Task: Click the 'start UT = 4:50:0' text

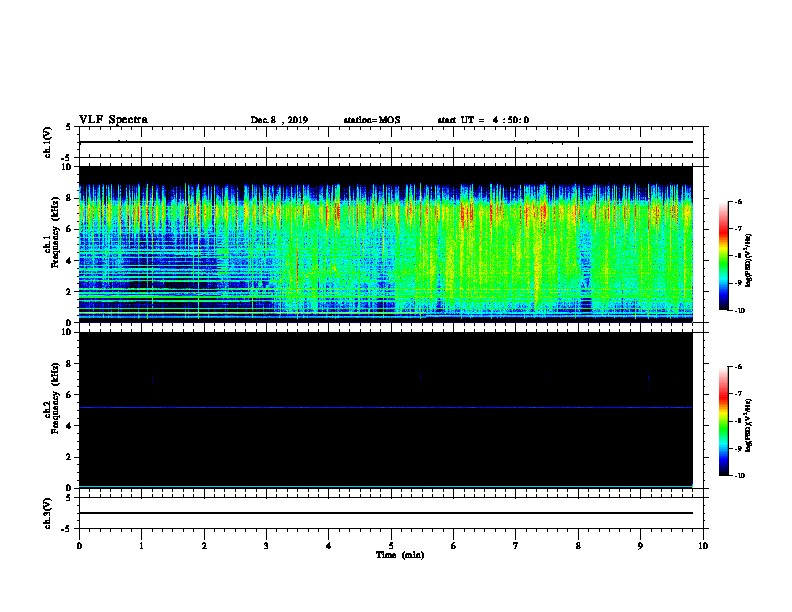Action: pos(483,120)
